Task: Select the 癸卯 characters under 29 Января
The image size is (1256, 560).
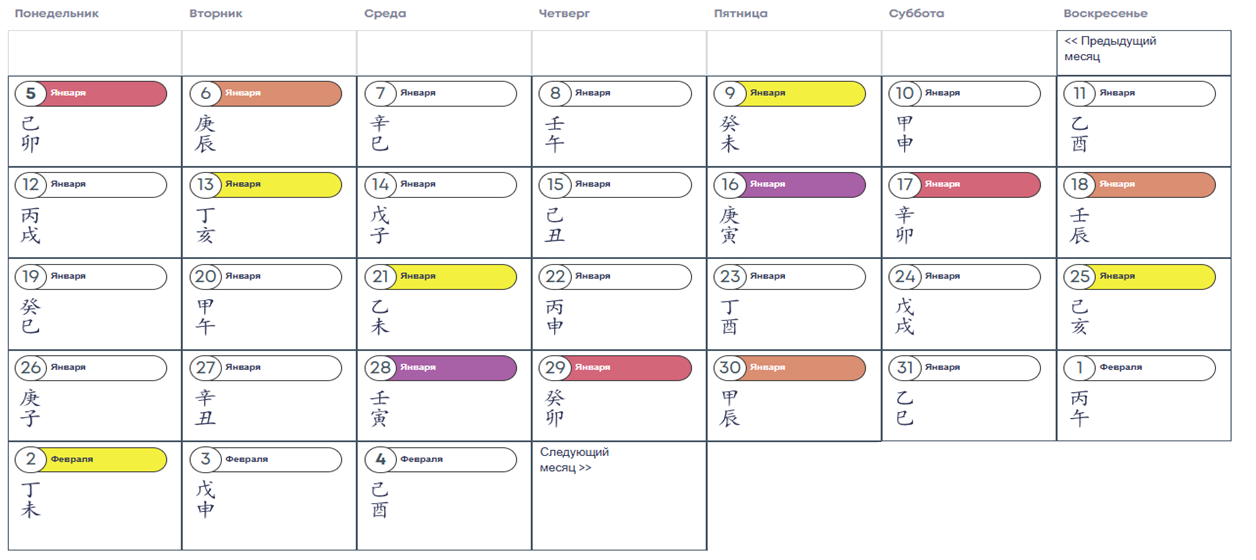Action: [555, 408]
